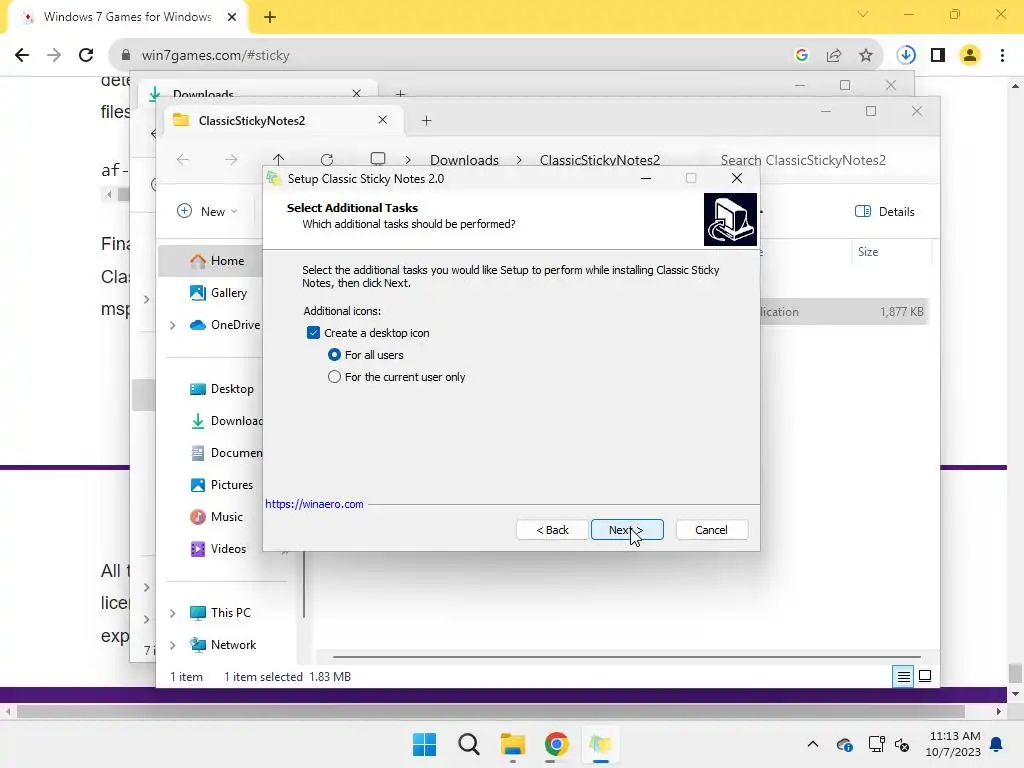Switch Explorer to large thumbnails view
Image resolution: width=1024 pixels, height=768 pixels.
(925, 677)
